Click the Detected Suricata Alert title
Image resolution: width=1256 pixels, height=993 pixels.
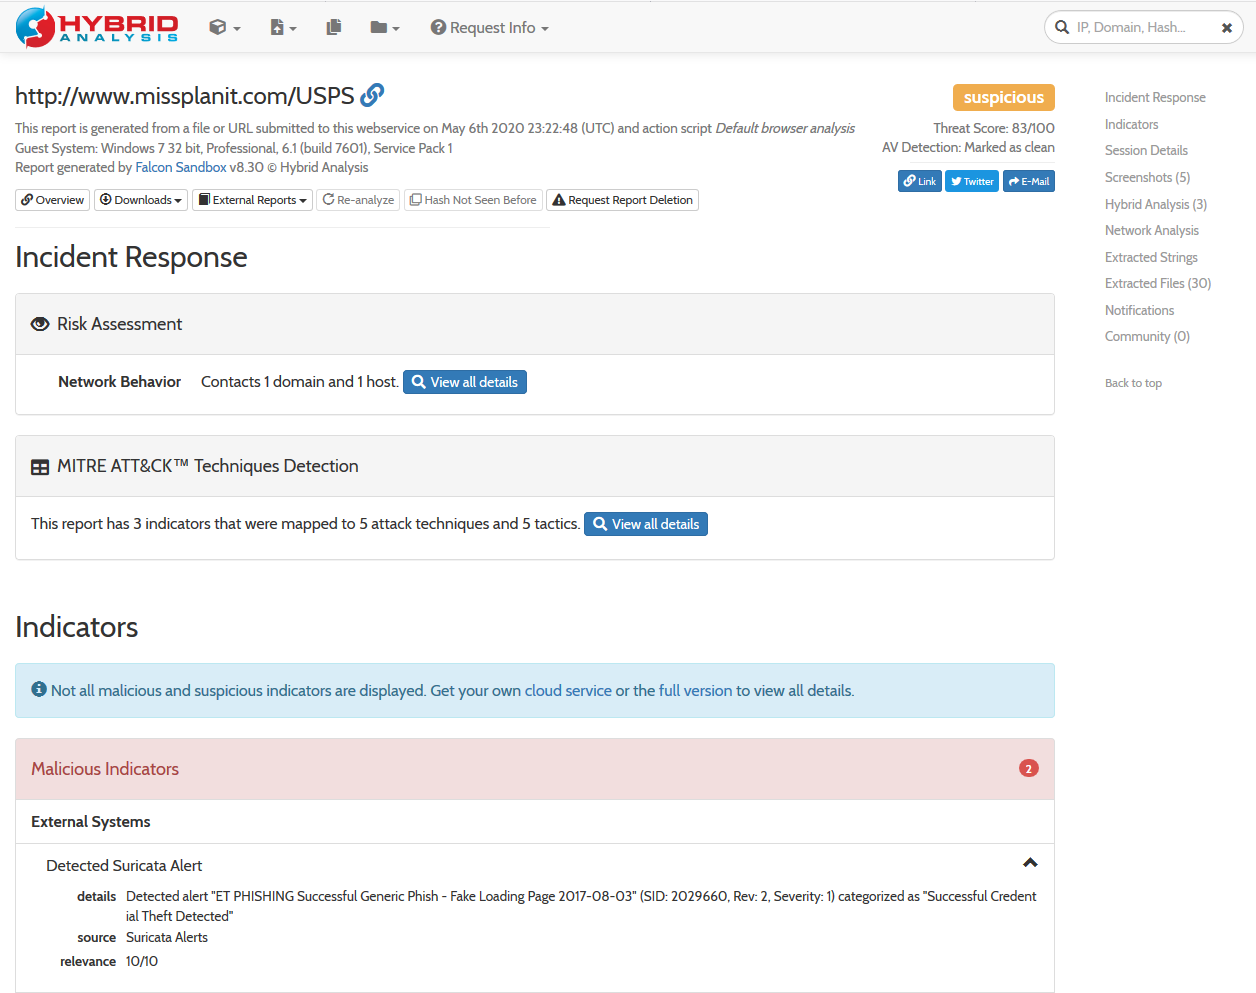124,866
